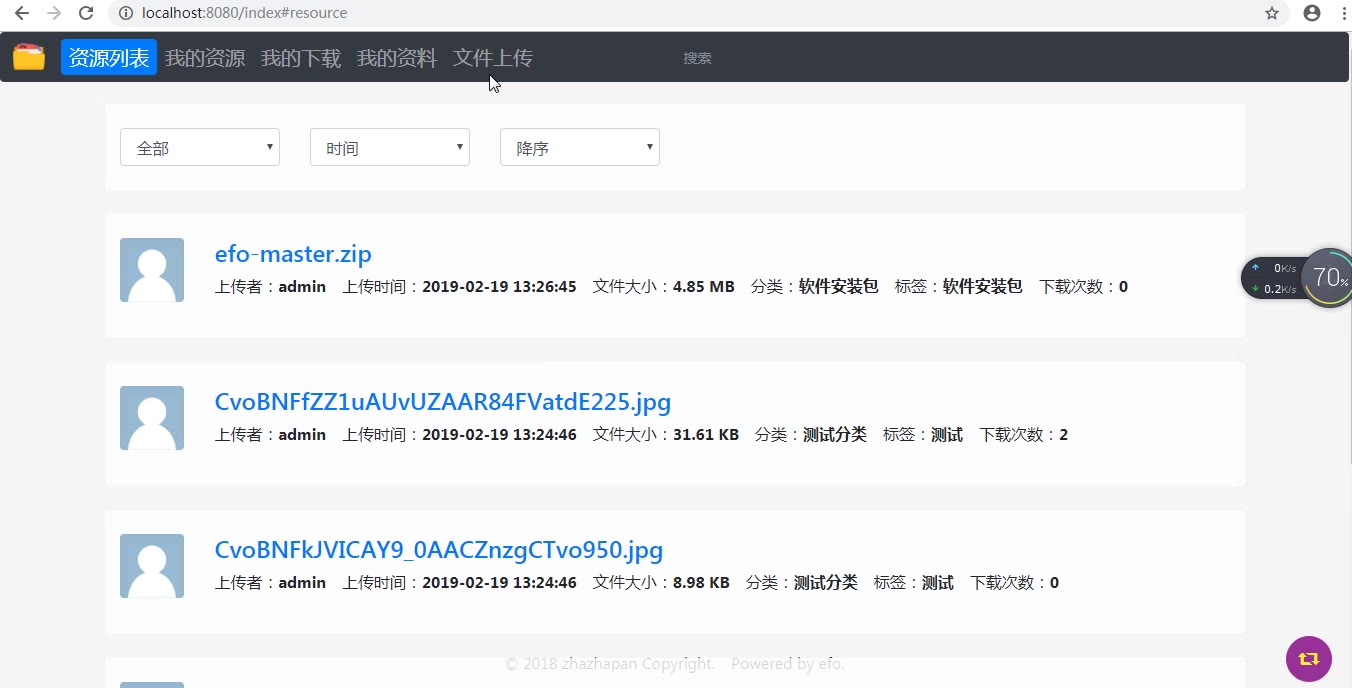Click the folder logo icon in navbar
Screen dimensions: 1352x688
pyautogui.click(x=29, y=57)
